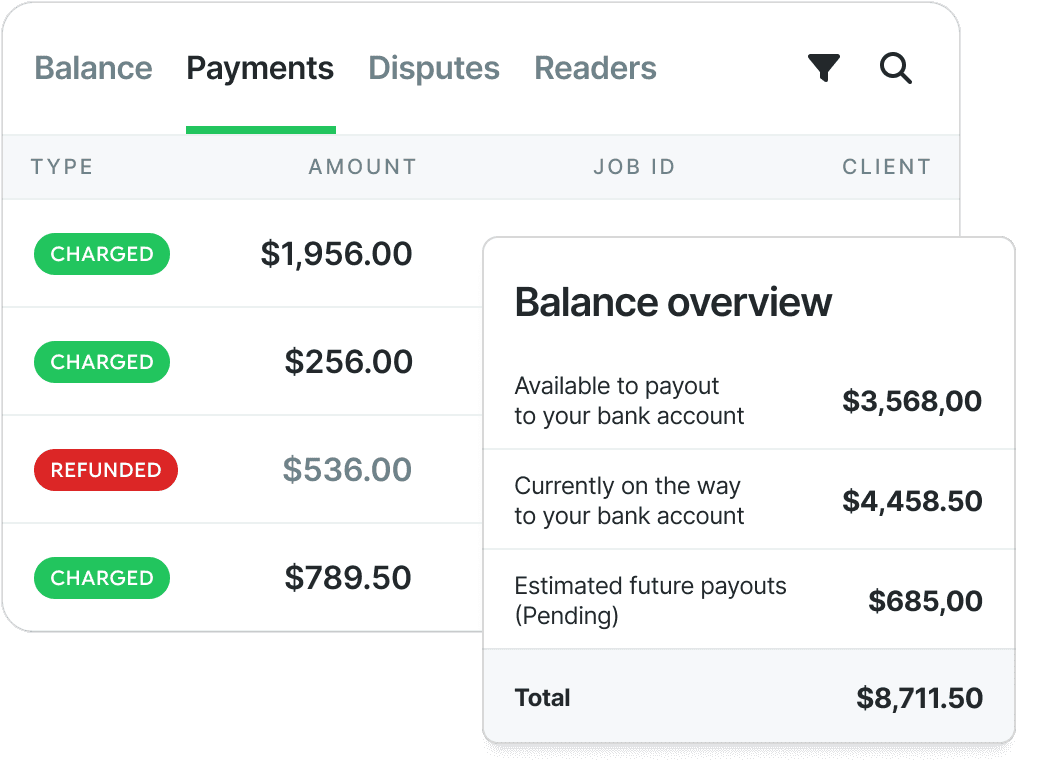The height and width of the screenshot is (780, 1040).
Task: Select the Currently on the way row
Action: pyautogui.click(x=749, y=500)
